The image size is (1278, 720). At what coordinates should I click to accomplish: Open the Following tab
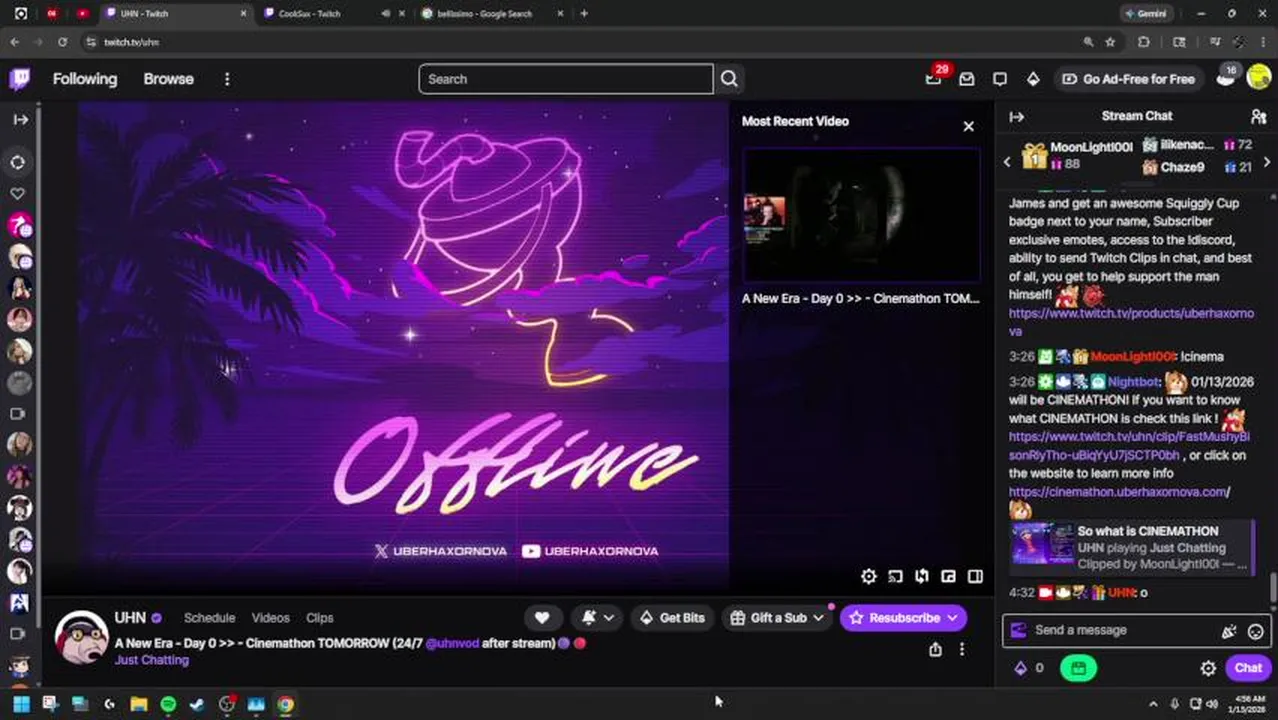(85, 79)
